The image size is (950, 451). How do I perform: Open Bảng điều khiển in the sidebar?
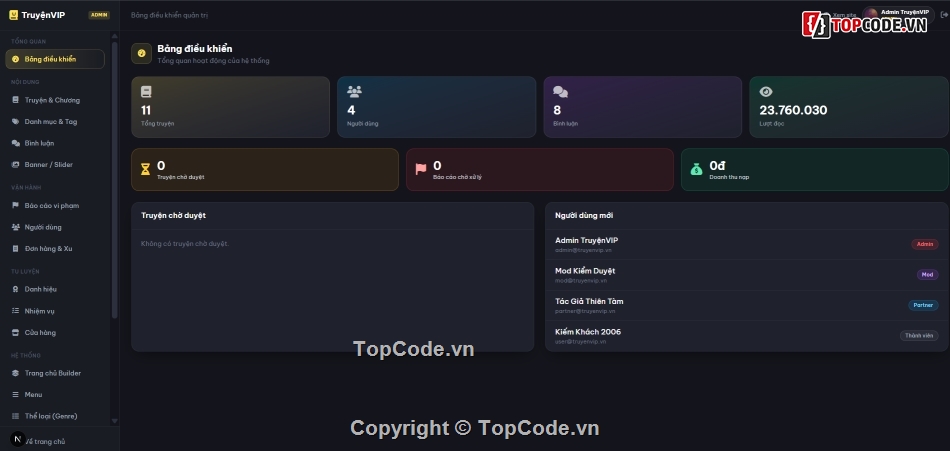pos(55,59)
